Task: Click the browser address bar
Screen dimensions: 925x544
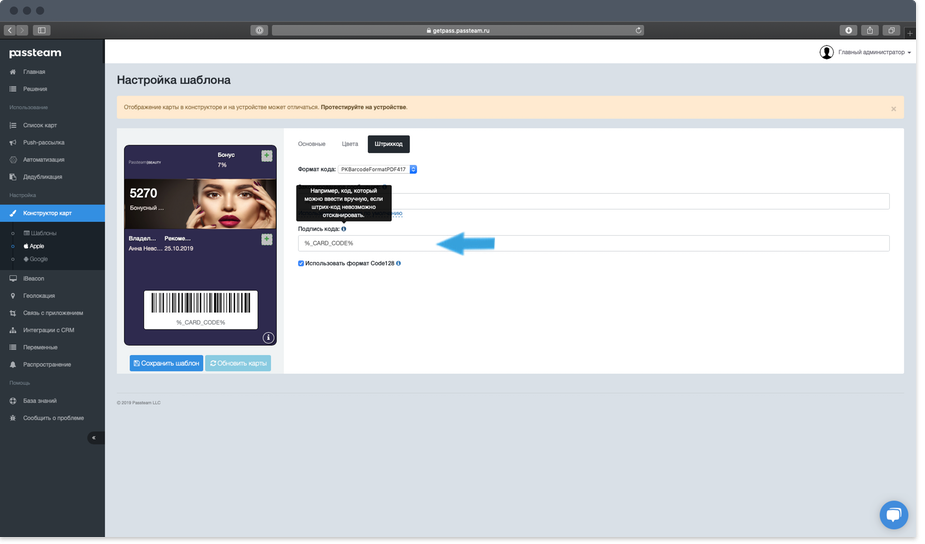Action: 458,31
